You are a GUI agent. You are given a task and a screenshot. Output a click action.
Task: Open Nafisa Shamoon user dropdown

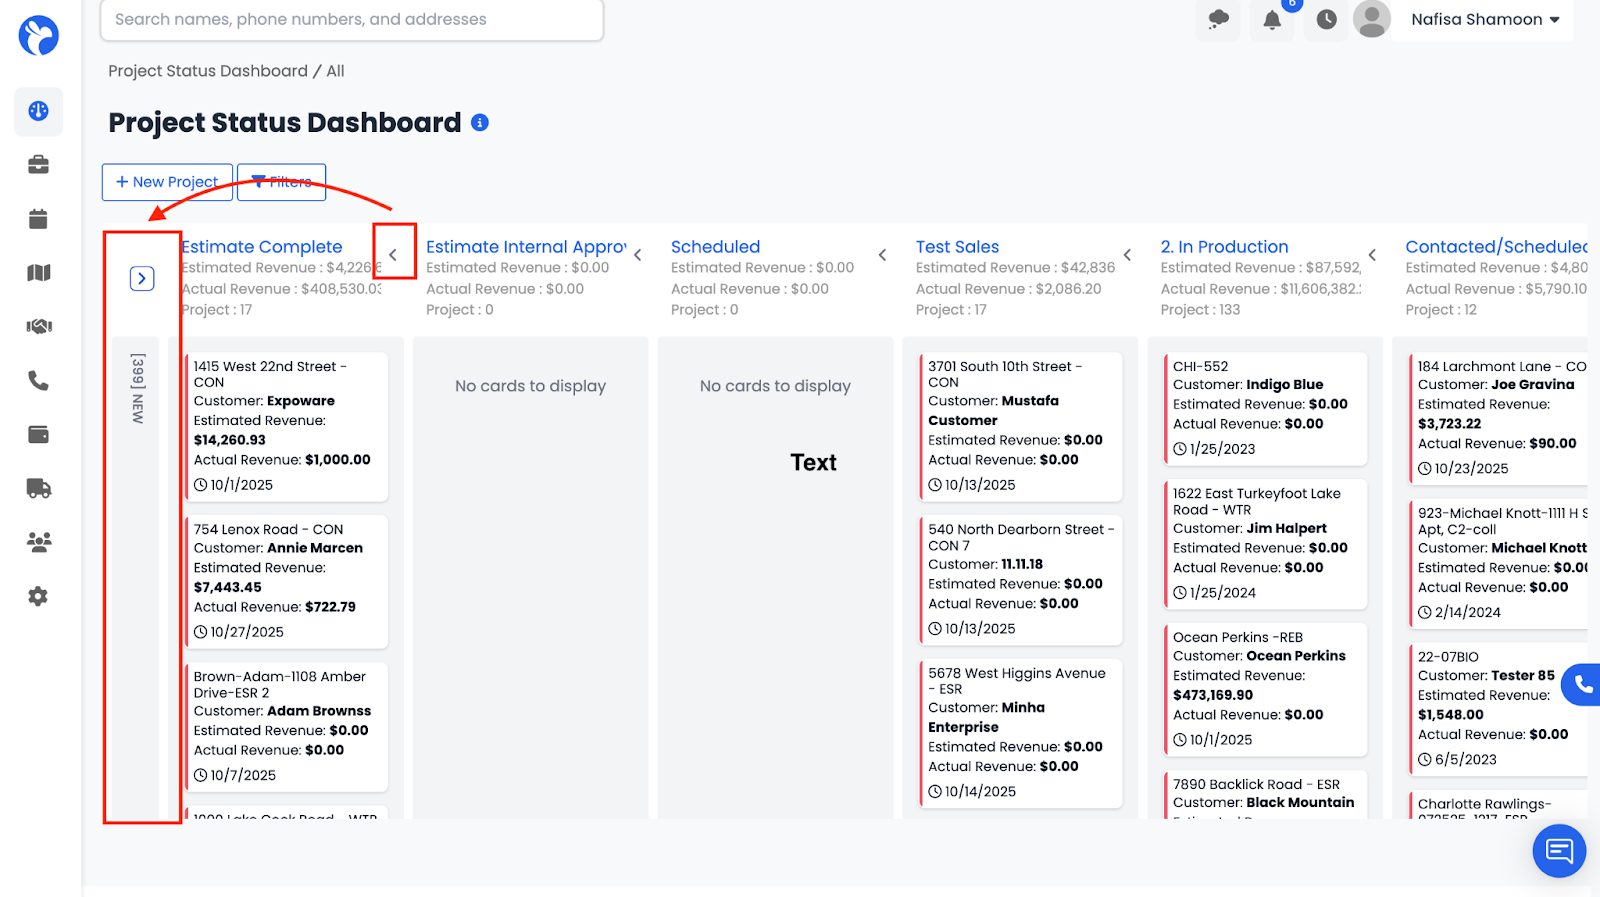1484,20
